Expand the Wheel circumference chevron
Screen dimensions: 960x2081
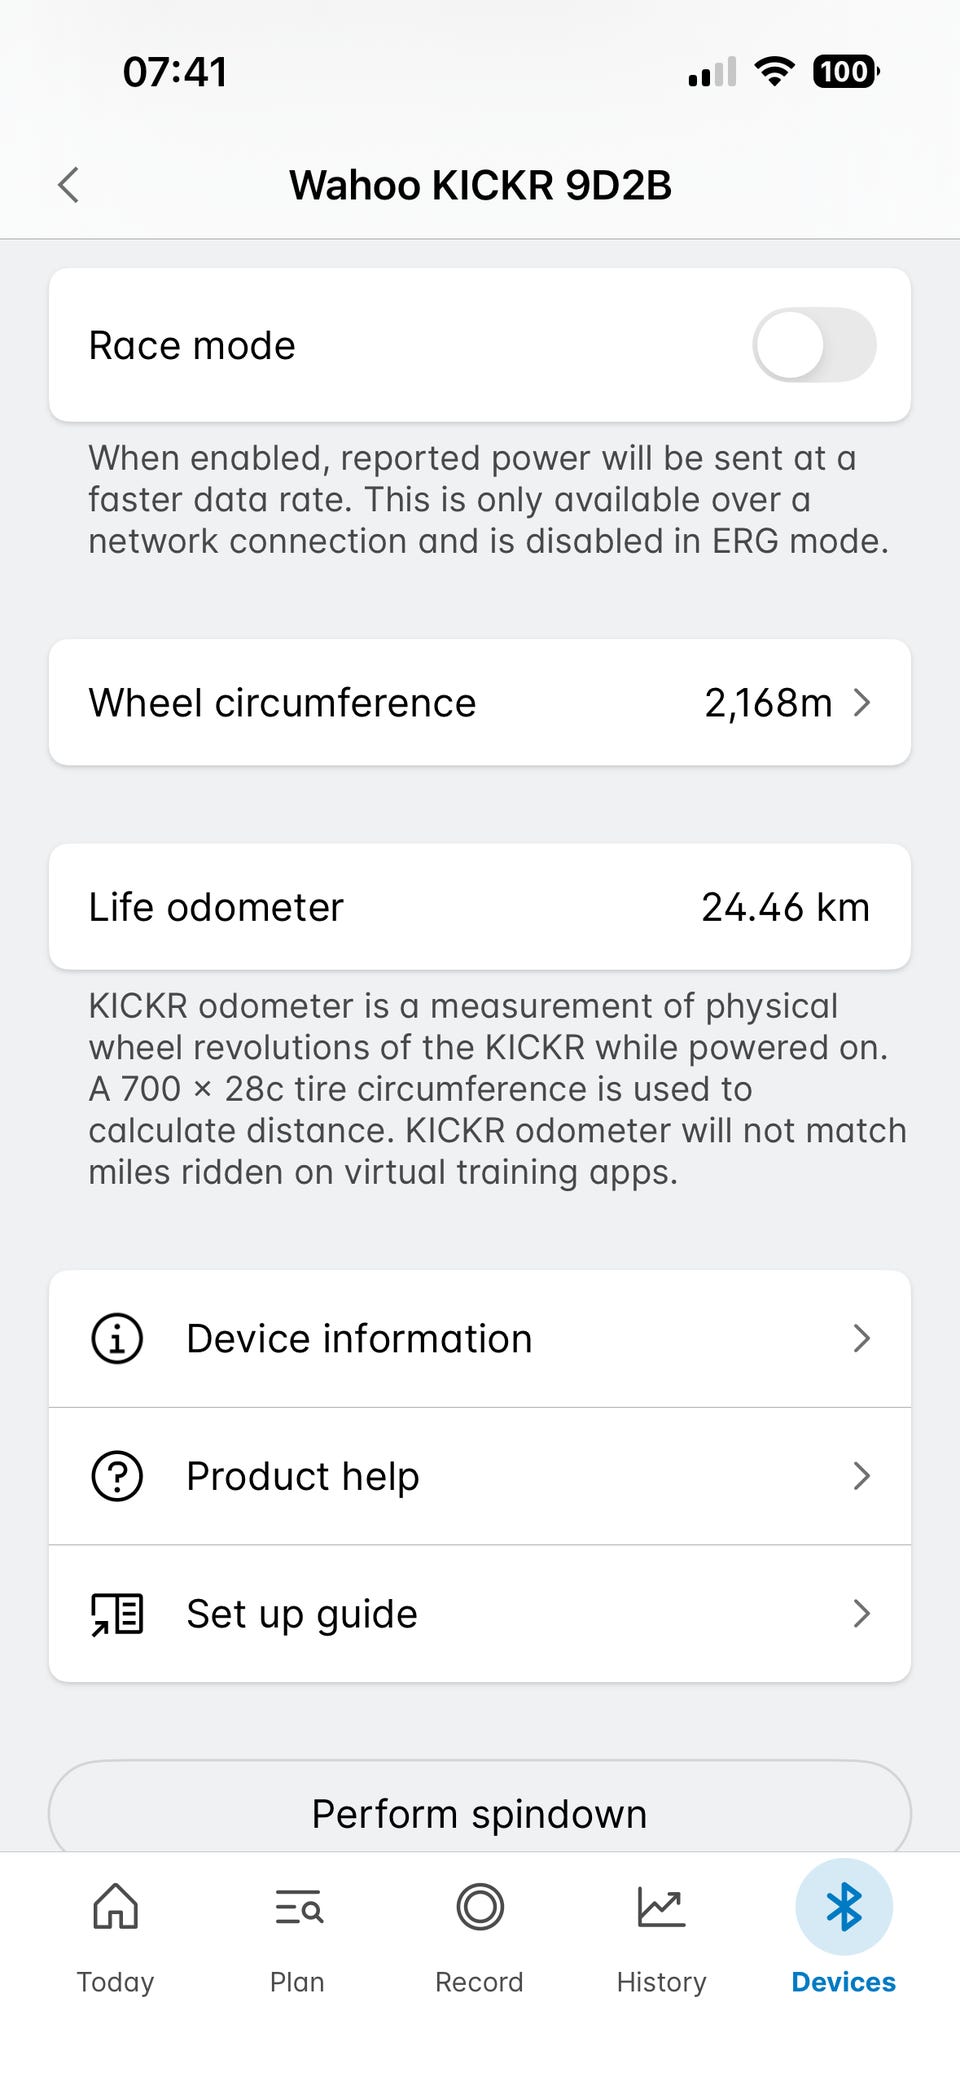coord(862,703)
